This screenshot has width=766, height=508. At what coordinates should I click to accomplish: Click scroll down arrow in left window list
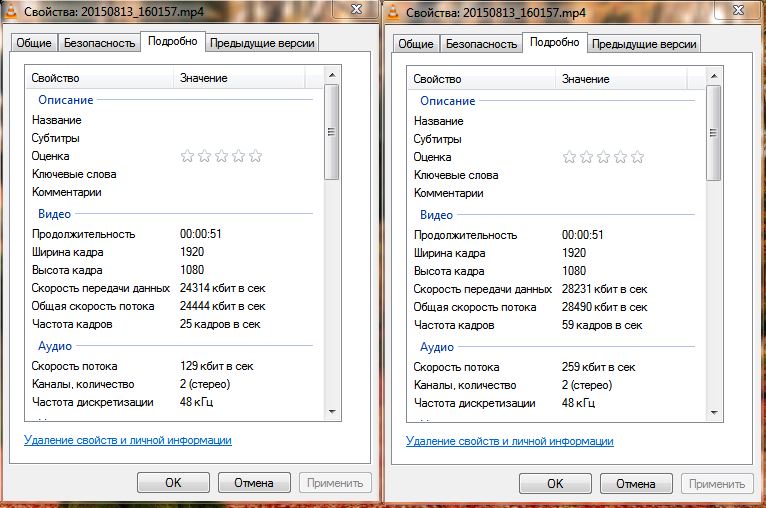332,411
